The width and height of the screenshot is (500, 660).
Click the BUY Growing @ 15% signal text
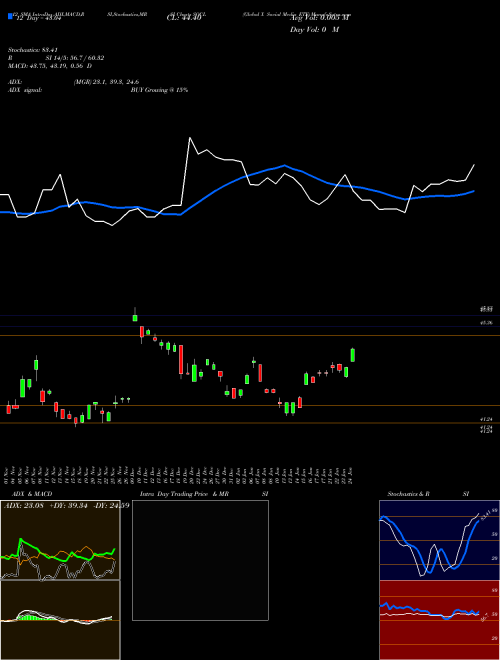[x=159, y=90]
